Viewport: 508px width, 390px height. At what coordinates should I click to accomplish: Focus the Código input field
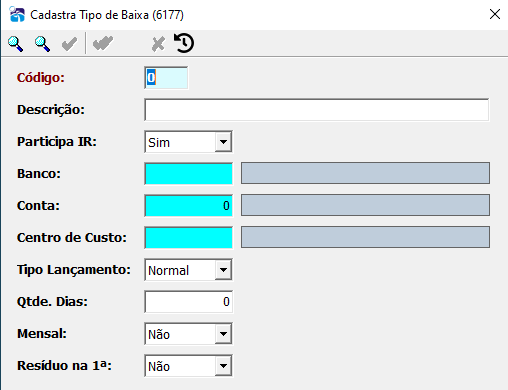click(x=166, y=78)
